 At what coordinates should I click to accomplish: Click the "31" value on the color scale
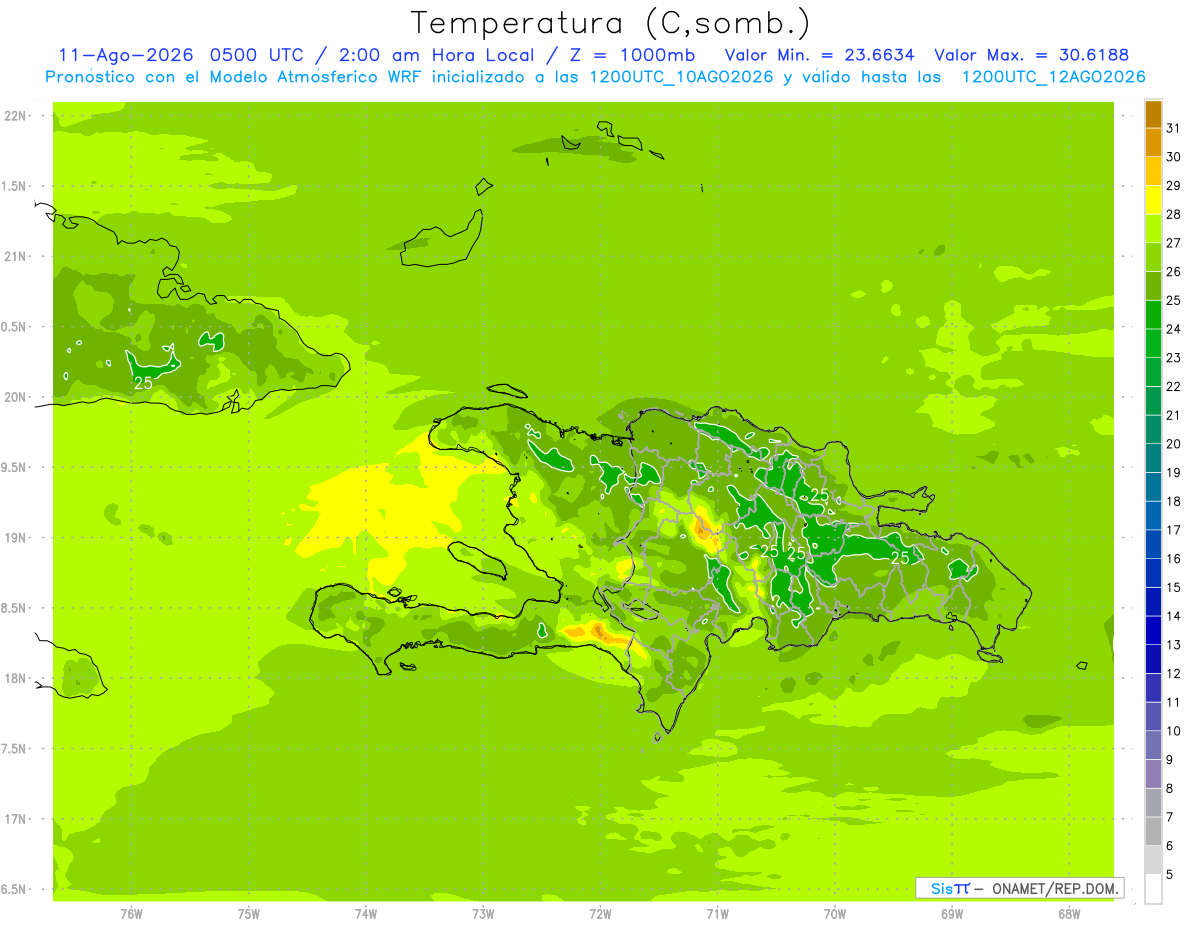[x=1174, y=128]
